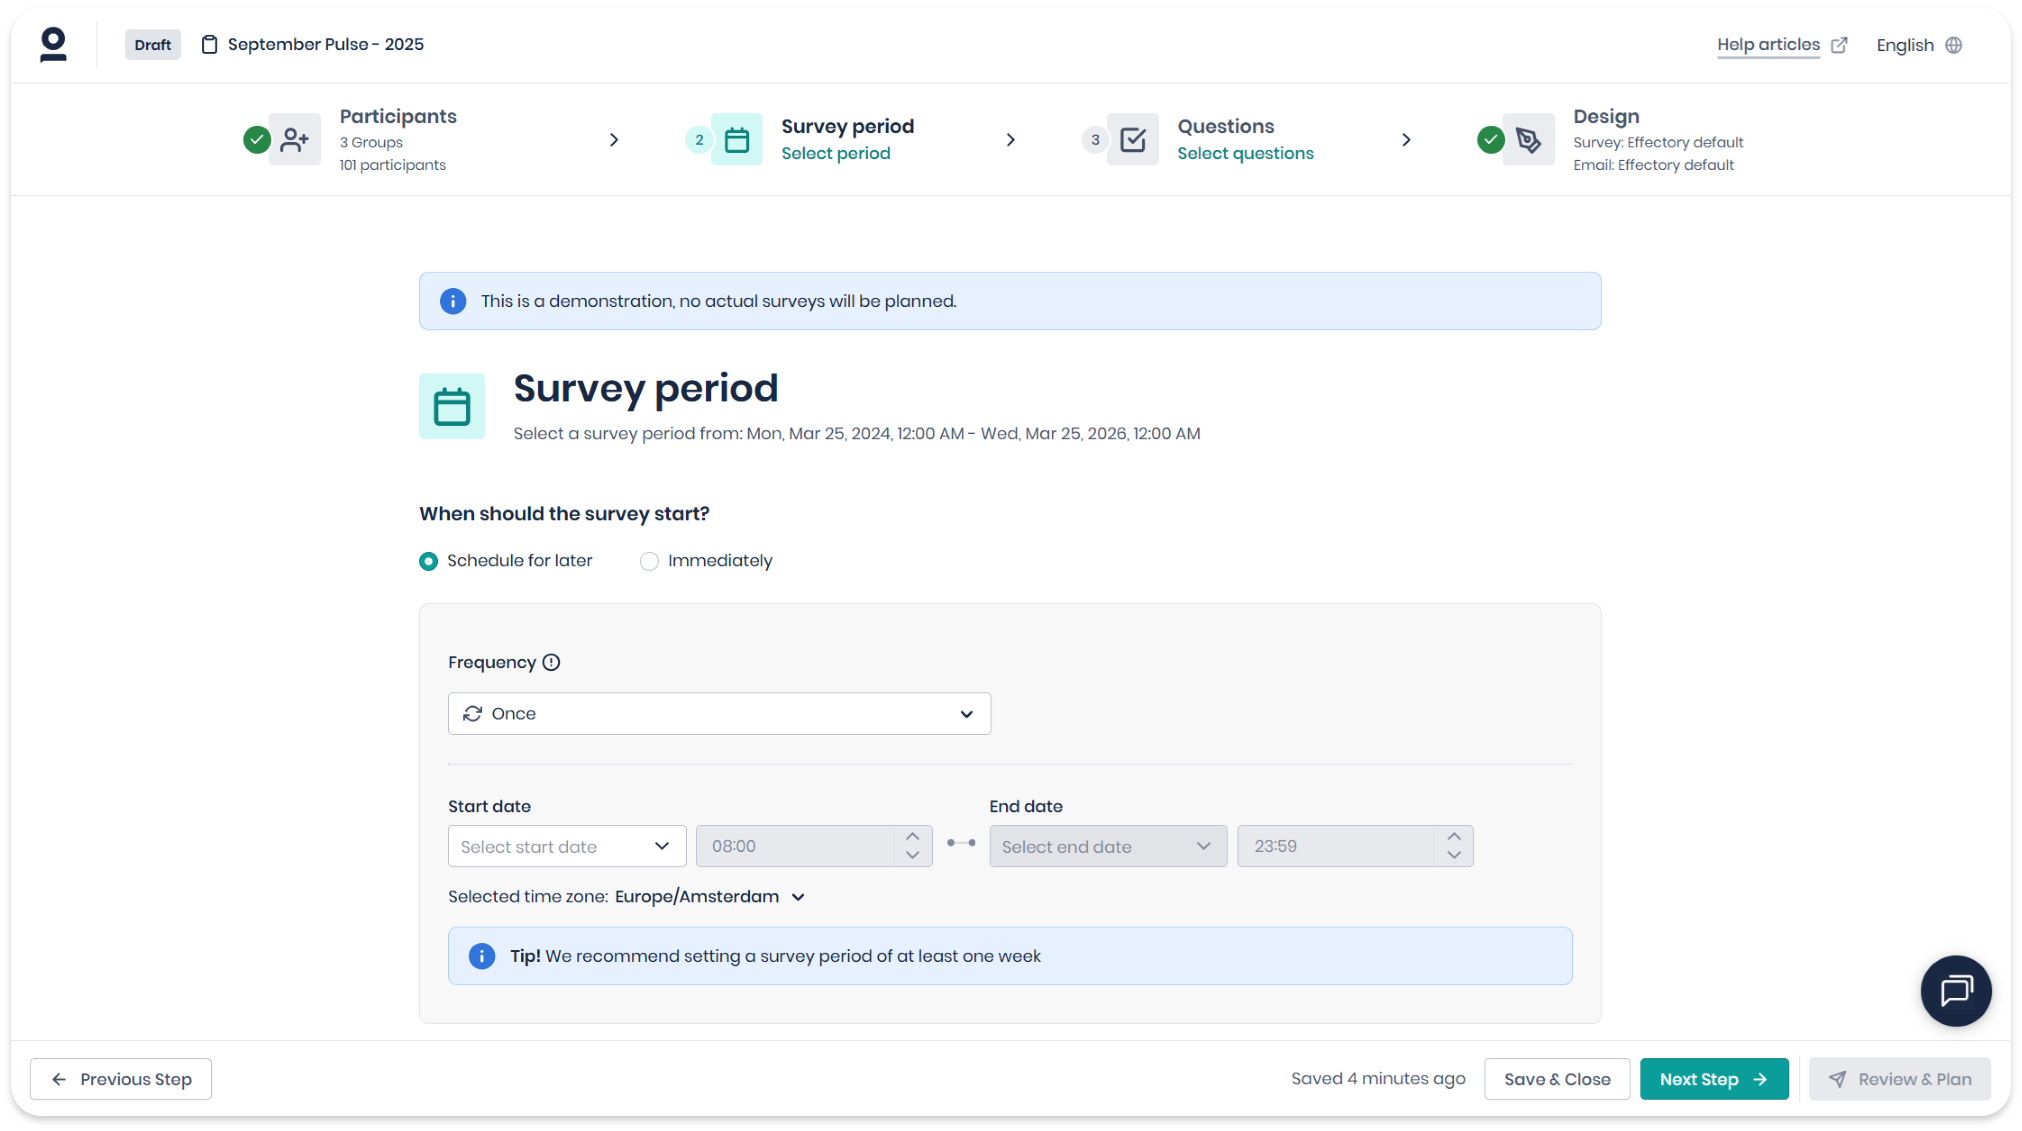The width and height of the screenshot is (2022, 1131).
Task: Select the Schedule for later option
Action: [x=429, y=561]
